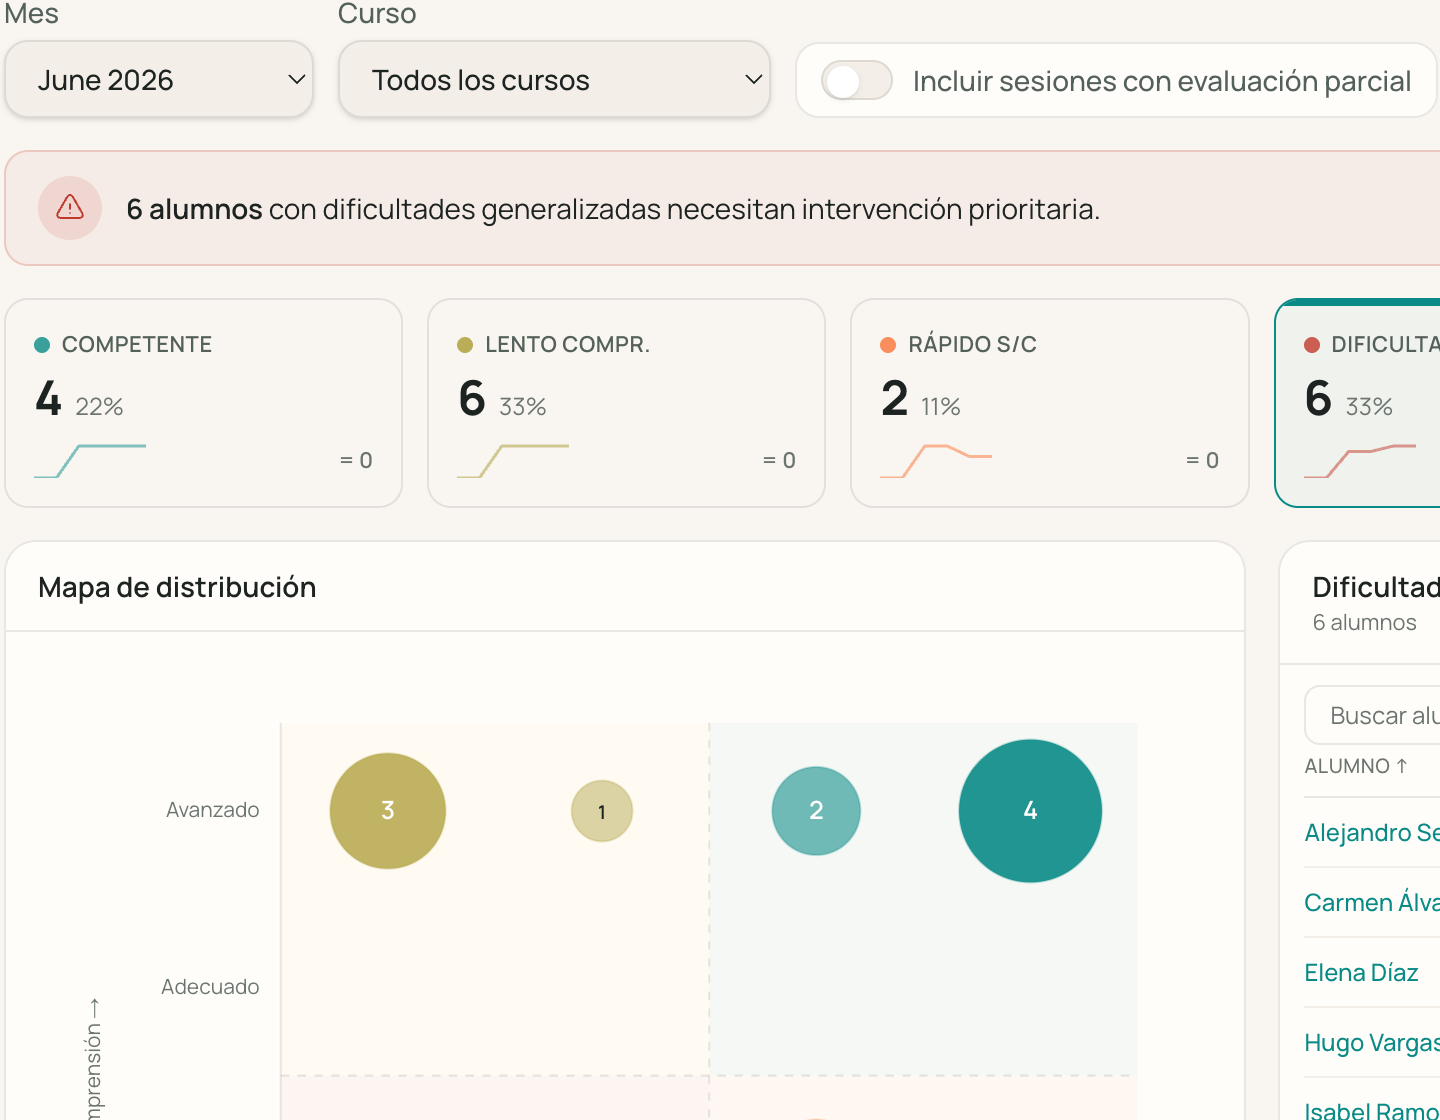The height and width of the screenshot is (1120, 1440).
Task: Click the RÁPIDO S/C trend sparkline
Action: click(936, 461)
